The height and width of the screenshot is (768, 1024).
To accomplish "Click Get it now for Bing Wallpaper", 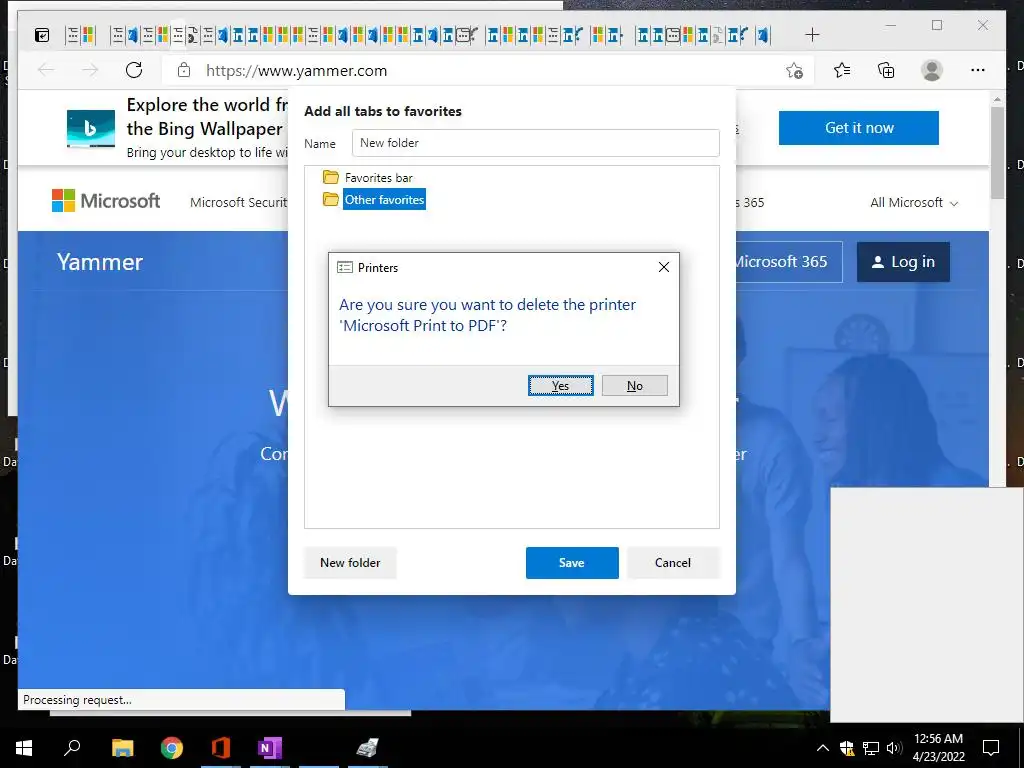I will click(x=859, y=127).
